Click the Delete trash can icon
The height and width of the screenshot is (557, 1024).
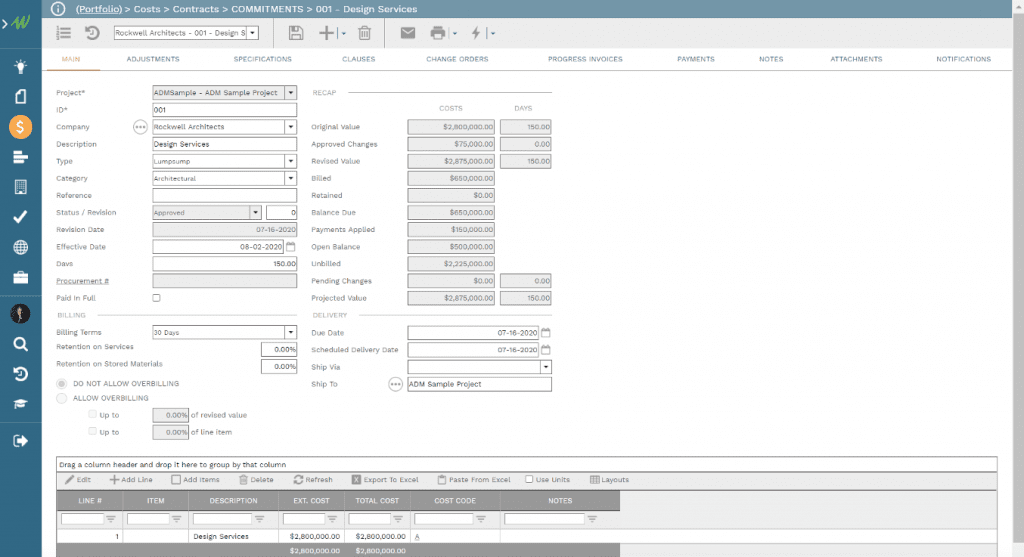click(x=365, y=33)
